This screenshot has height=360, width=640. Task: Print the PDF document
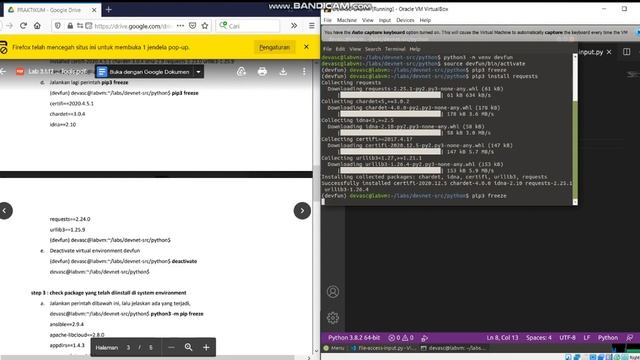coord(262,72)
